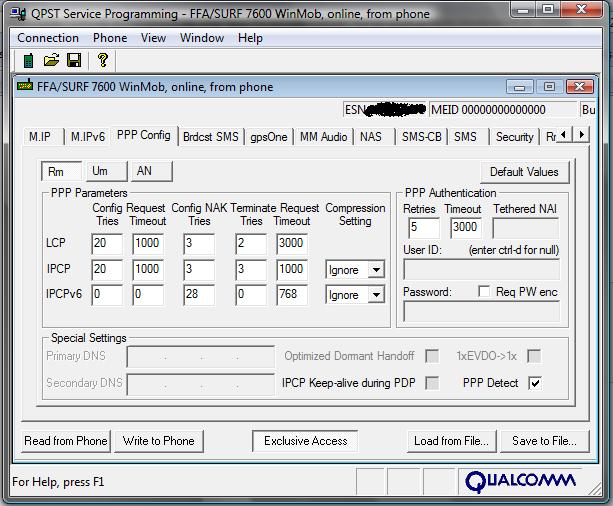Click the Password field
This screenshot has height=506, width=613.
click(x=481, y=312)
